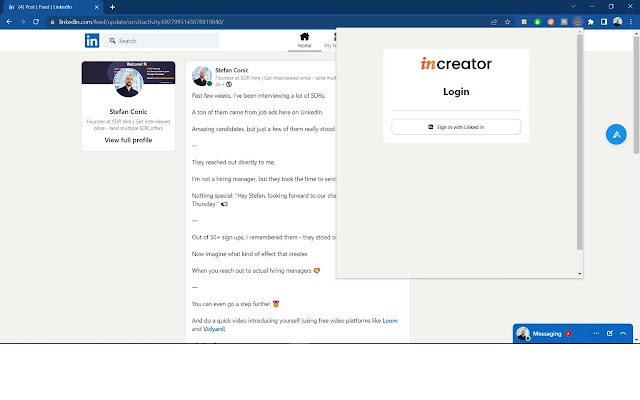640x400 pixels.
Task: Go back with browser back arrow
Action: 9,22
